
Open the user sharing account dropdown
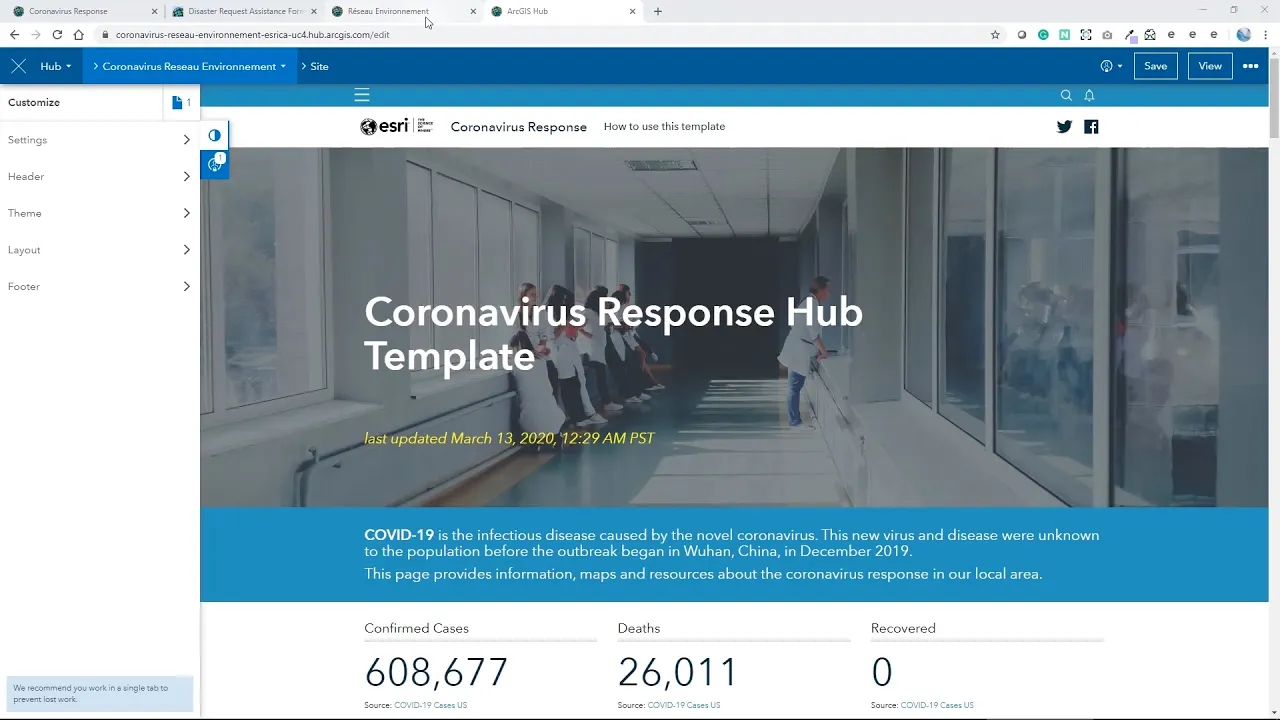(x=1111, y=66)
